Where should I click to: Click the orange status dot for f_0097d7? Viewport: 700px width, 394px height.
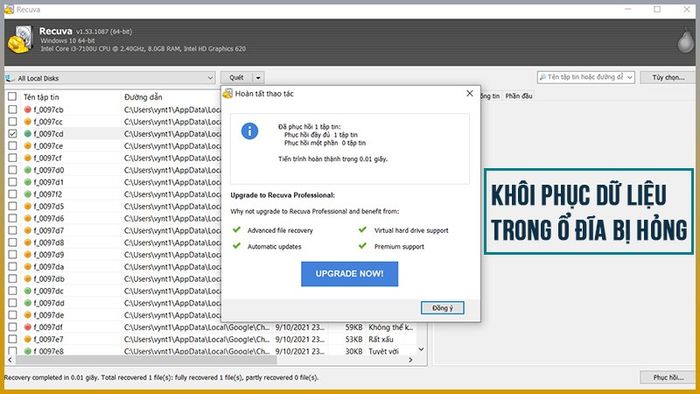point(28,230)
